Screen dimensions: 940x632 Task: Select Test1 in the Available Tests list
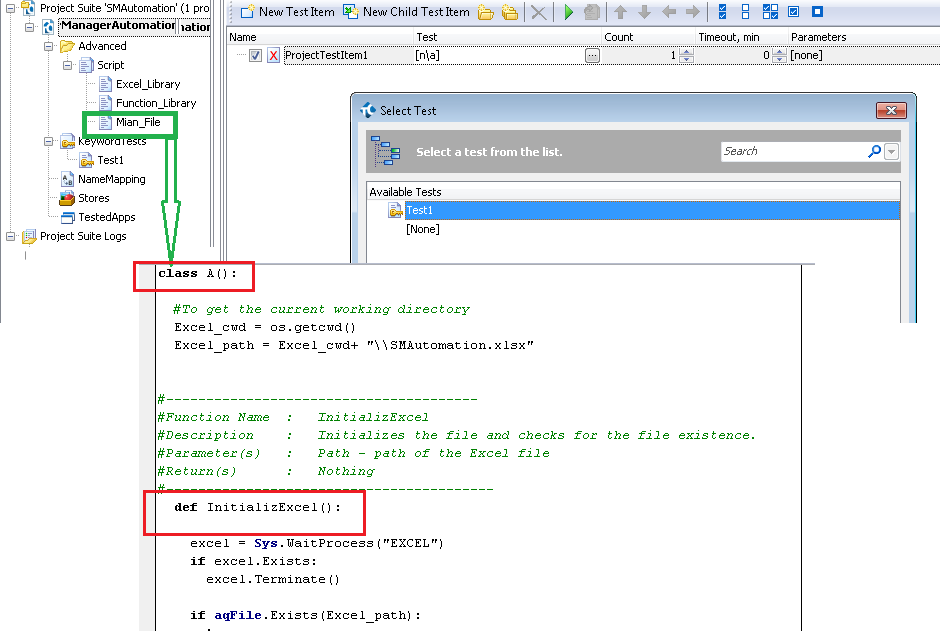419,210
